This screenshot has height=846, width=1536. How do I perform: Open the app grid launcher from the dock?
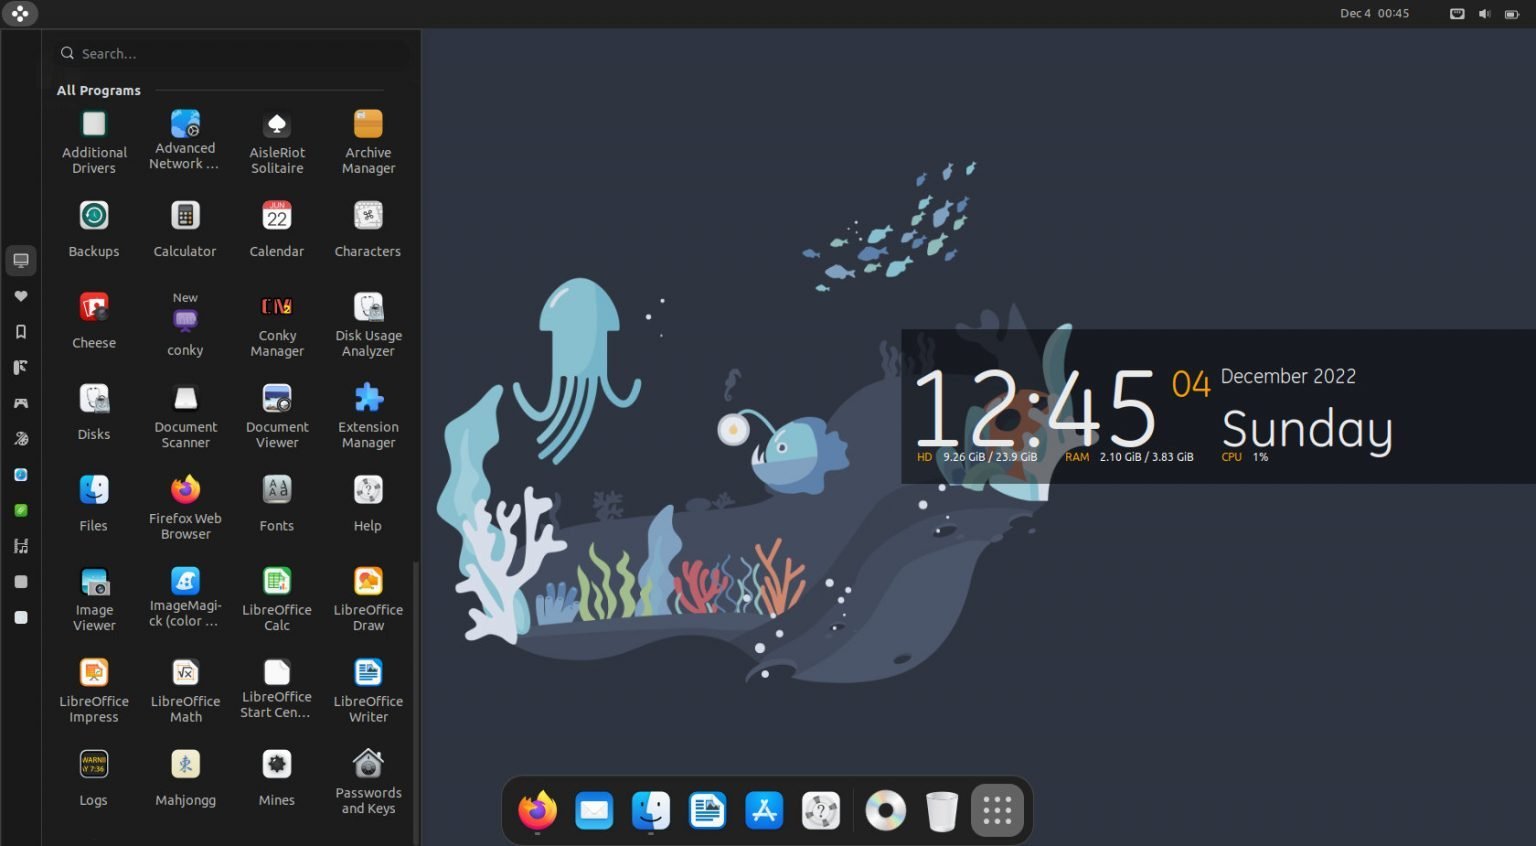997,810
